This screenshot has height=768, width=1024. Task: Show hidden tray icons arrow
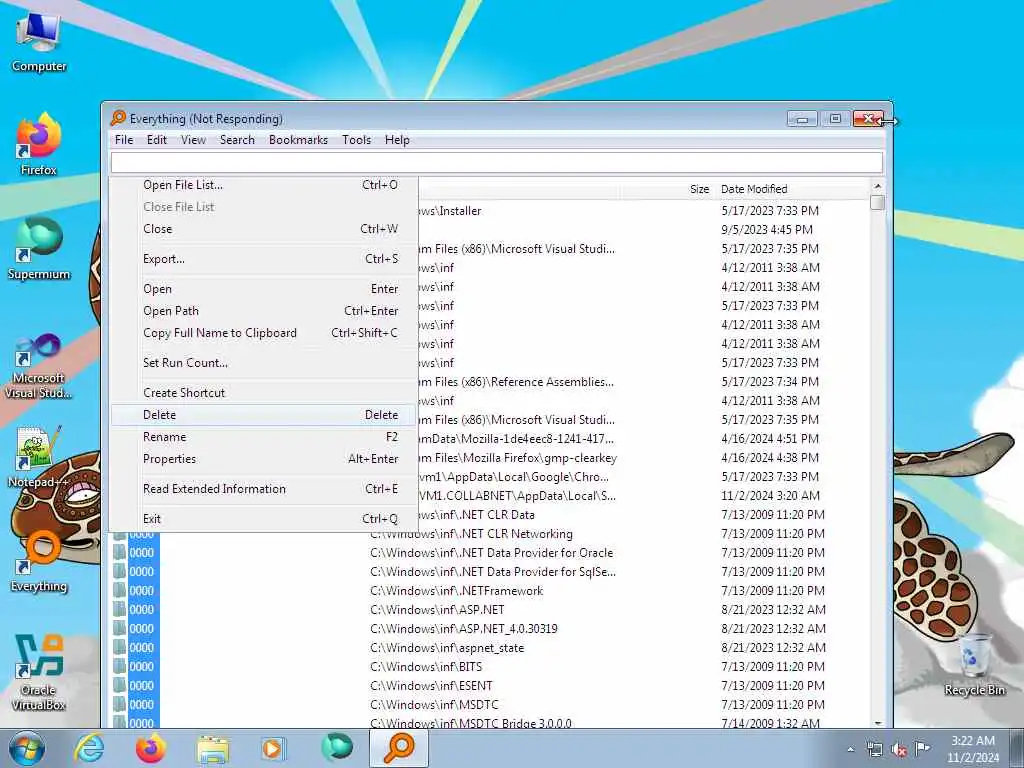click(x=850, y=749)
